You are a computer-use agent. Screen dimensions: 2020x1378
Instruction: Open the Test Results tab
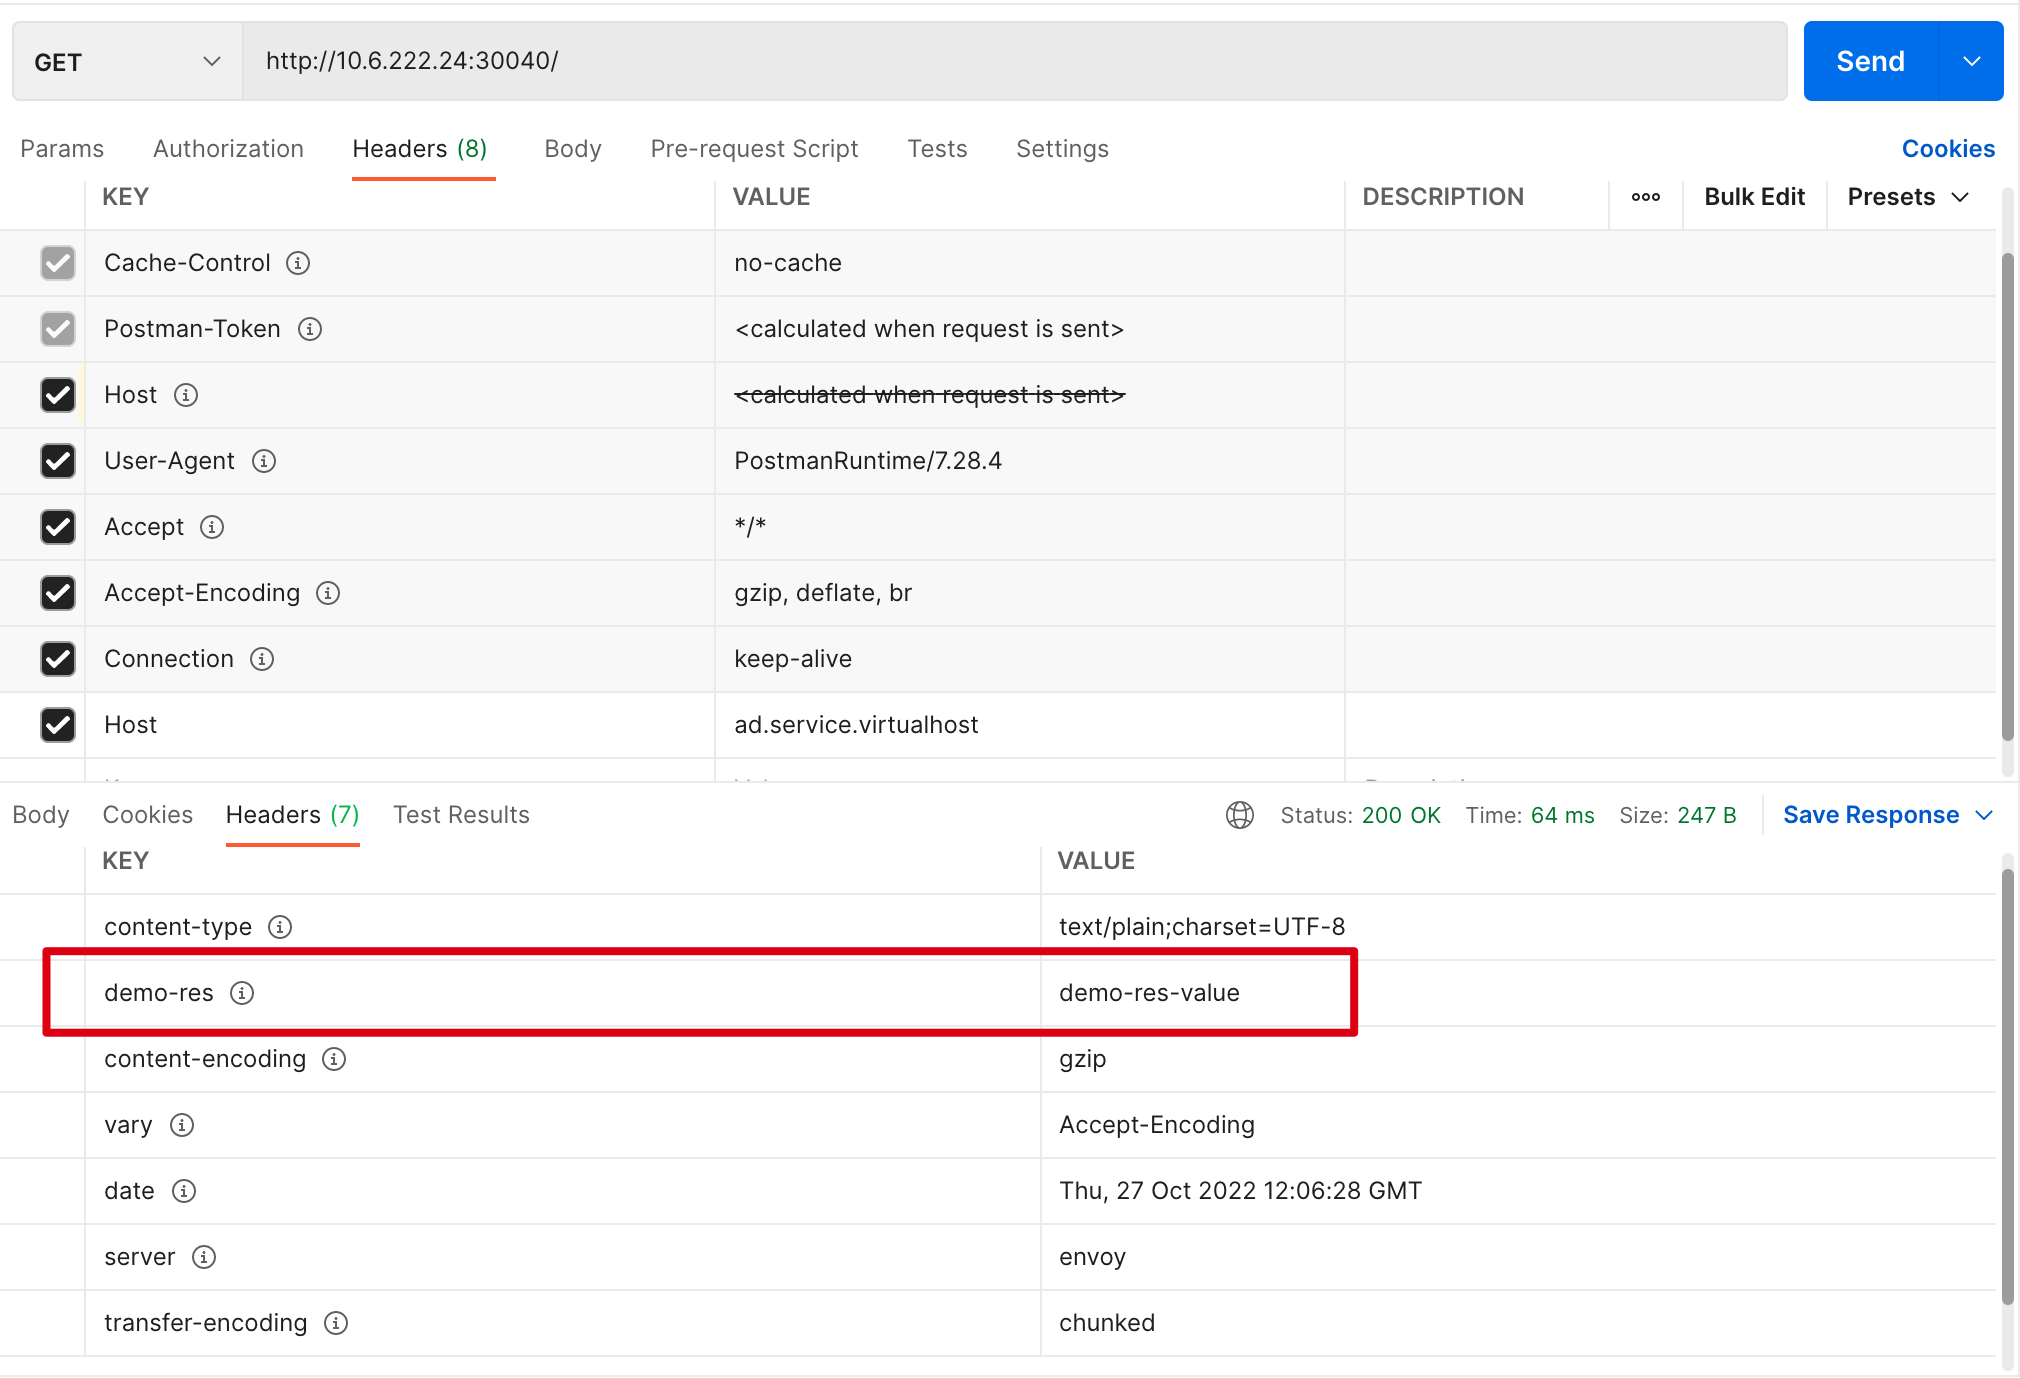coord(461,815)
